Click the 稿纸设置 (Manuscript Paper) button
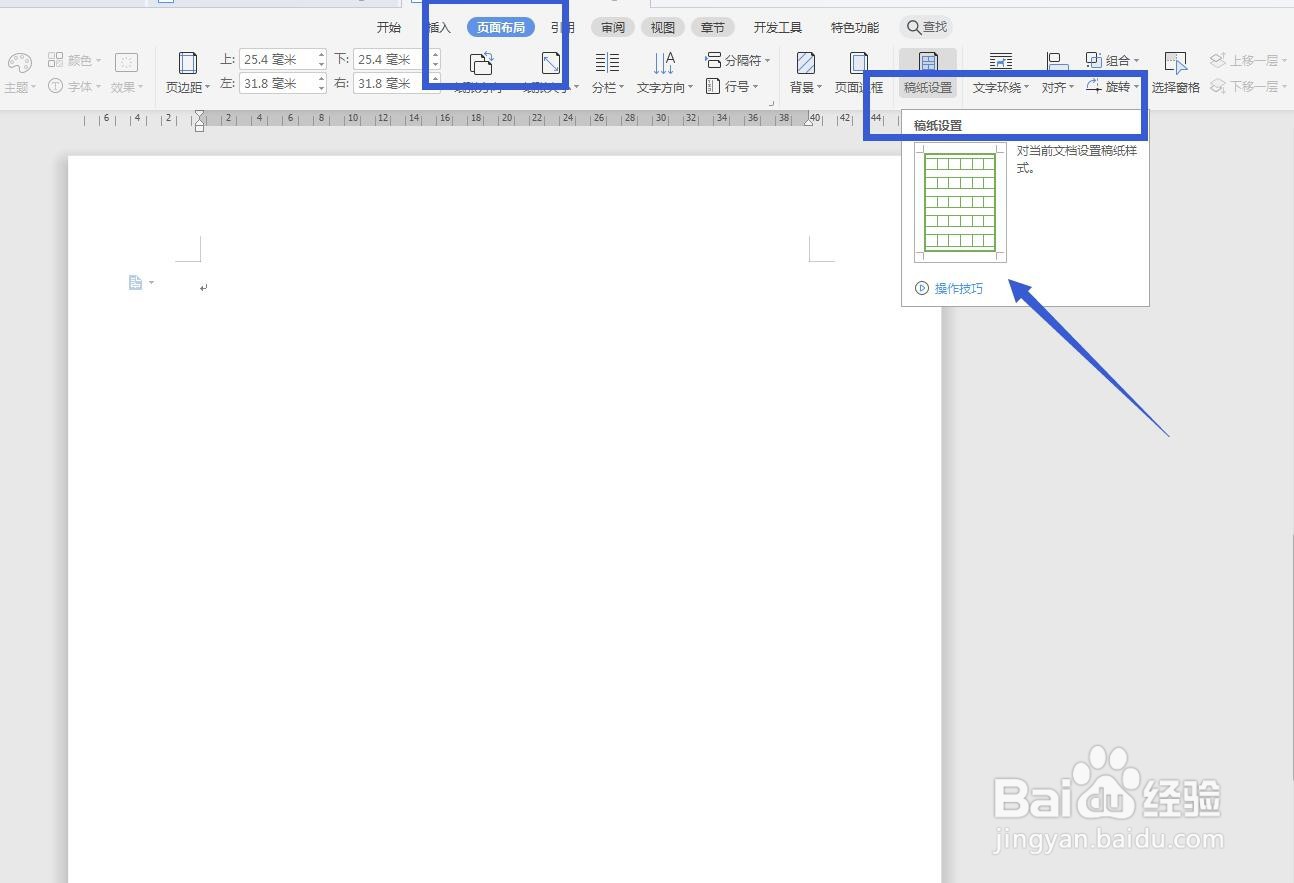1294x883 pixels. pos(928,73)
